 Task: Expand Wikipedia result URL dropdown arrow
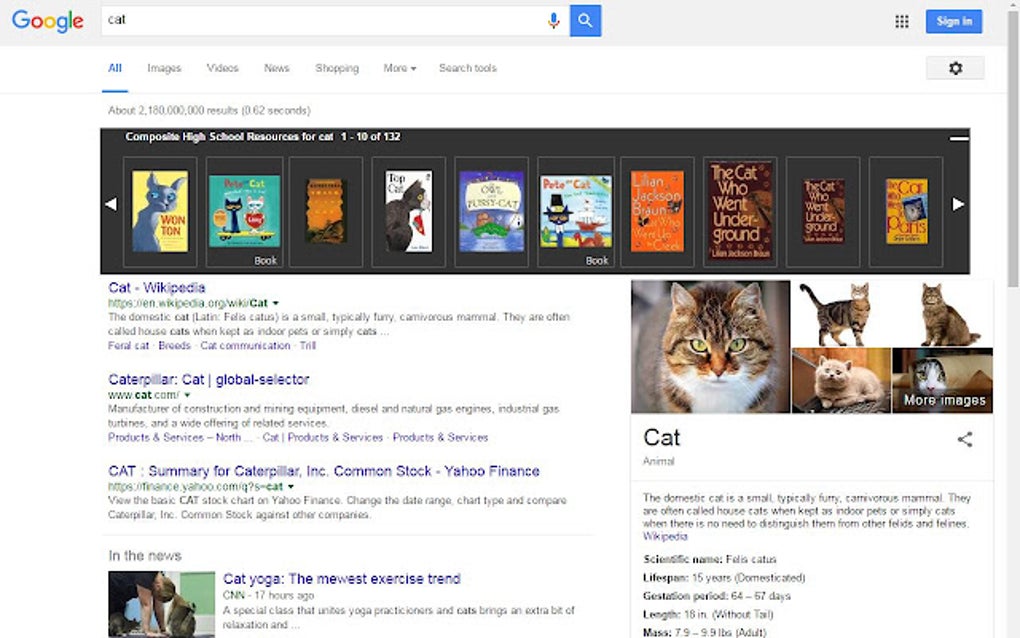point(276,303)
